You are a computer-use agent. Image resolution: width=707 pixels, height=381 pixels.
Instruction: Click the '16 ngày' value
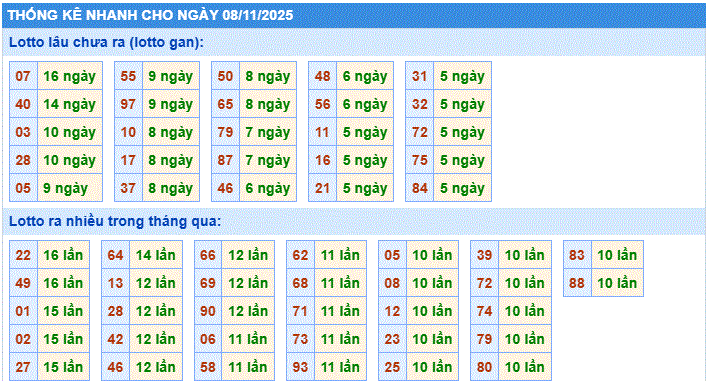pos(70,76)
